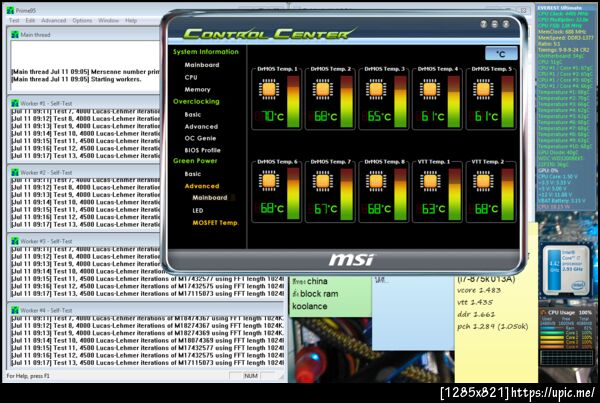Click the Main thread window icon

[x=15, y=34]
